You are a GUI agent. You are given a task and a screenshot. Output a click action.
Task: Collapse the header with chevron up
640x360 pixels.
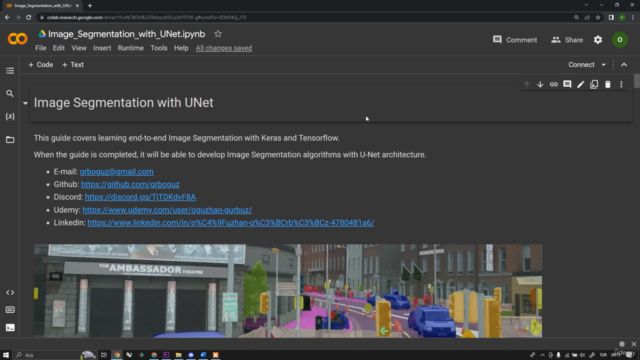(x=624, y=65)
